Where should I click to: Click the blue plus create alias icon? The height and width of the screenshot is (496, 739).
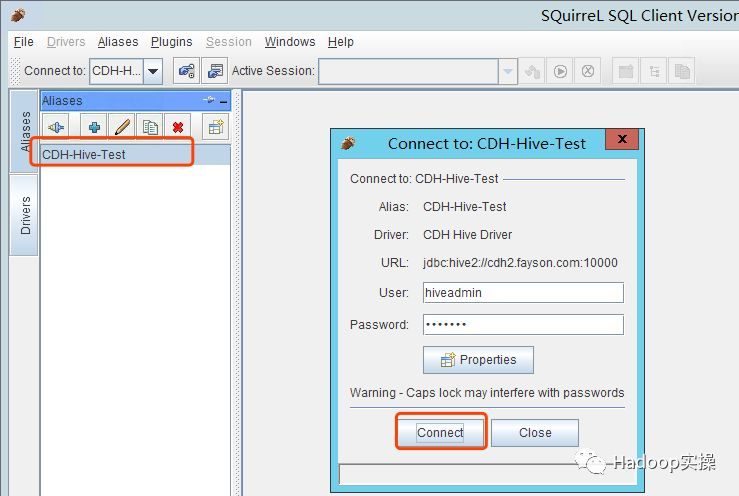point(94,127)
